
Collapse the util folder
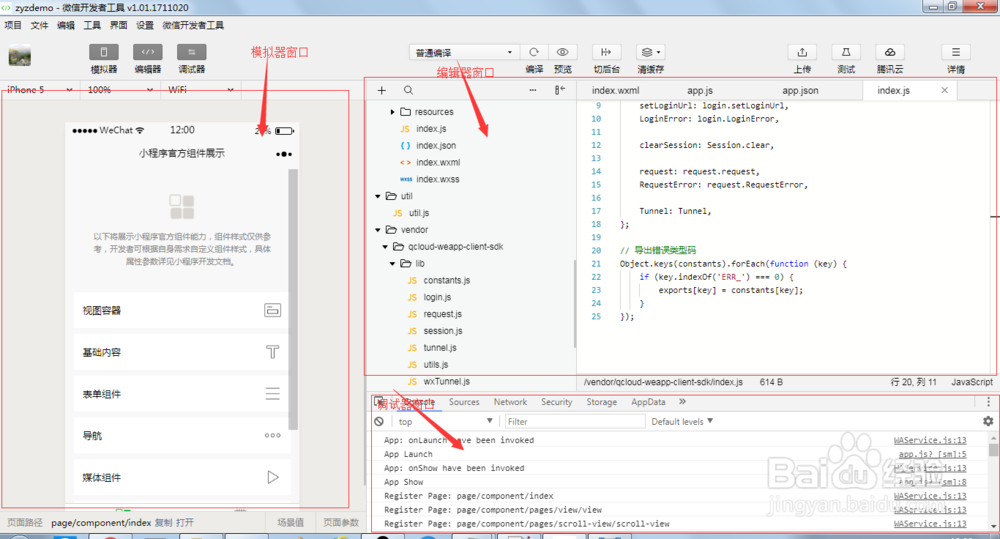(x=378, y=196)
